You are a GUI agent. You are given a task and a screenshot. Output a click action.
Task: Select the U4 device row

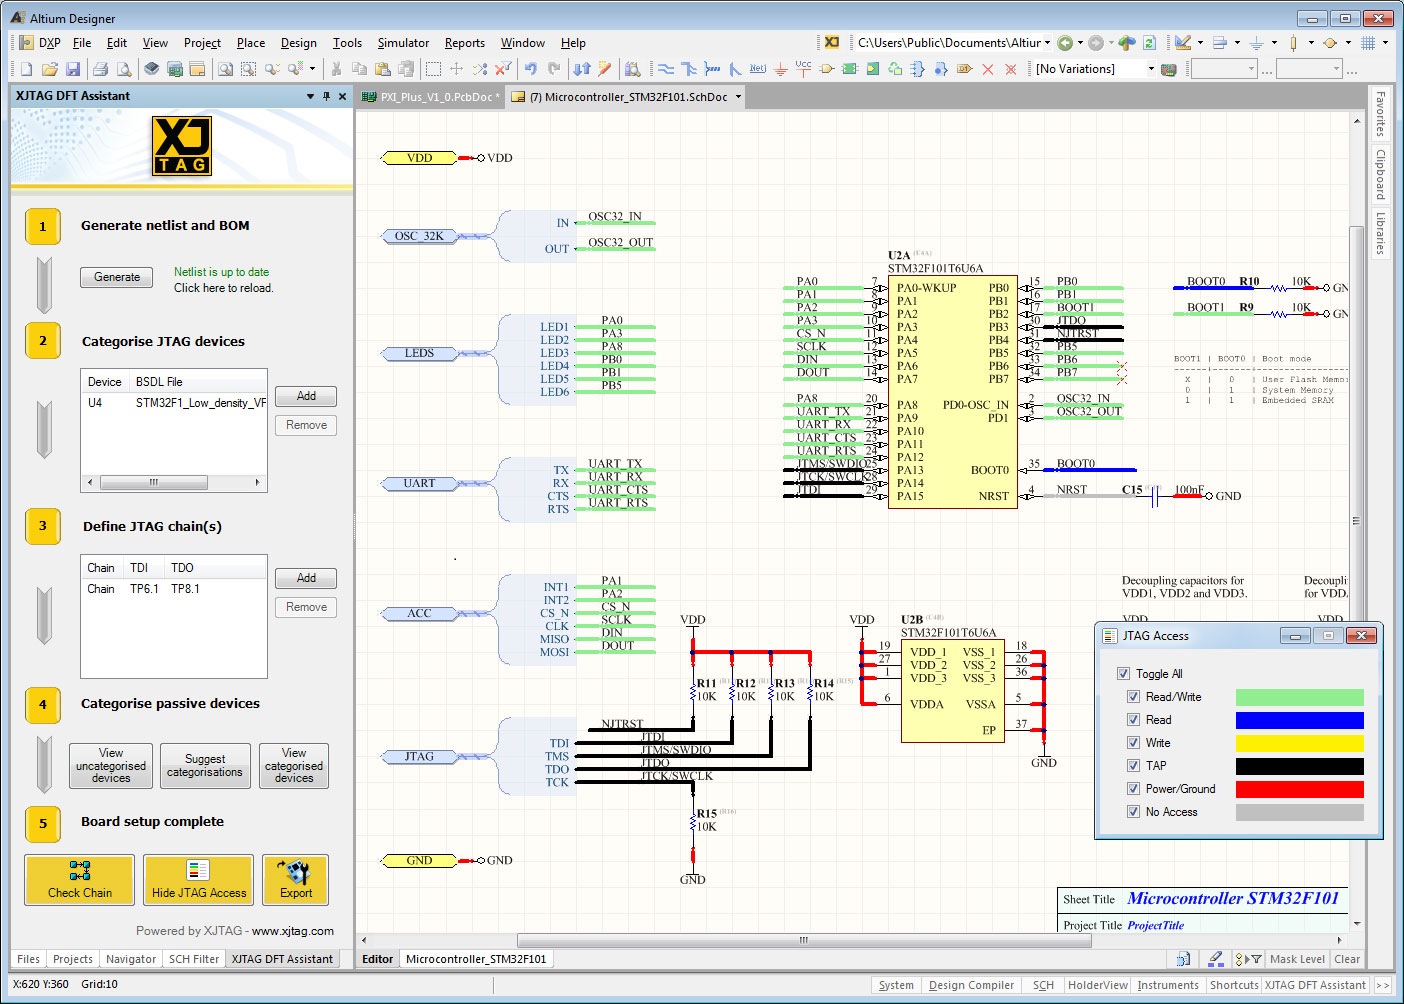(174, 403)
